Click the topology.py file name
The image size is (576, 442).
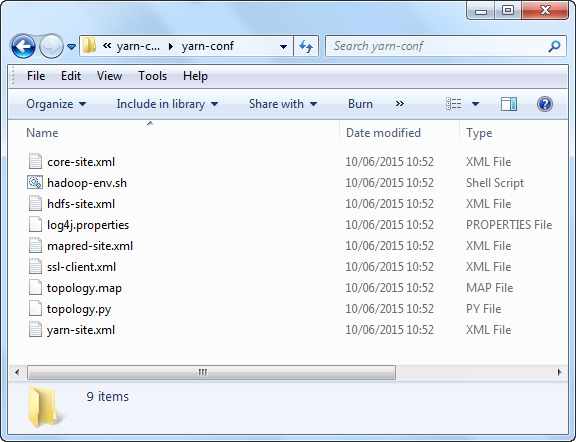pos(79,309)
